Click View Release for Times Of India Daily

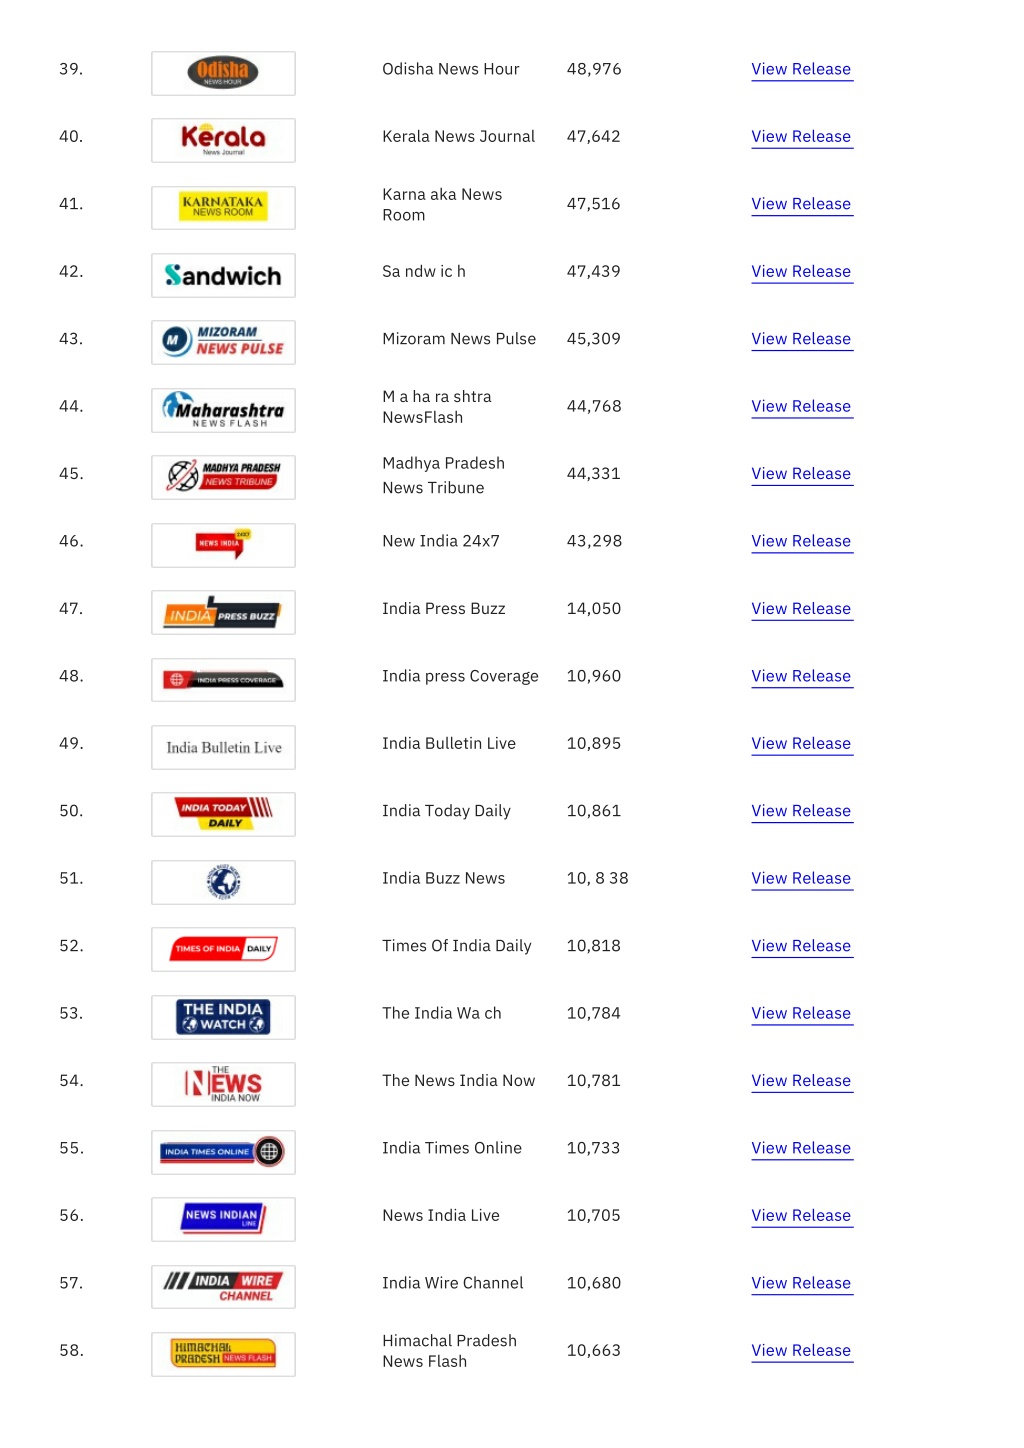[x=801, y=945]
